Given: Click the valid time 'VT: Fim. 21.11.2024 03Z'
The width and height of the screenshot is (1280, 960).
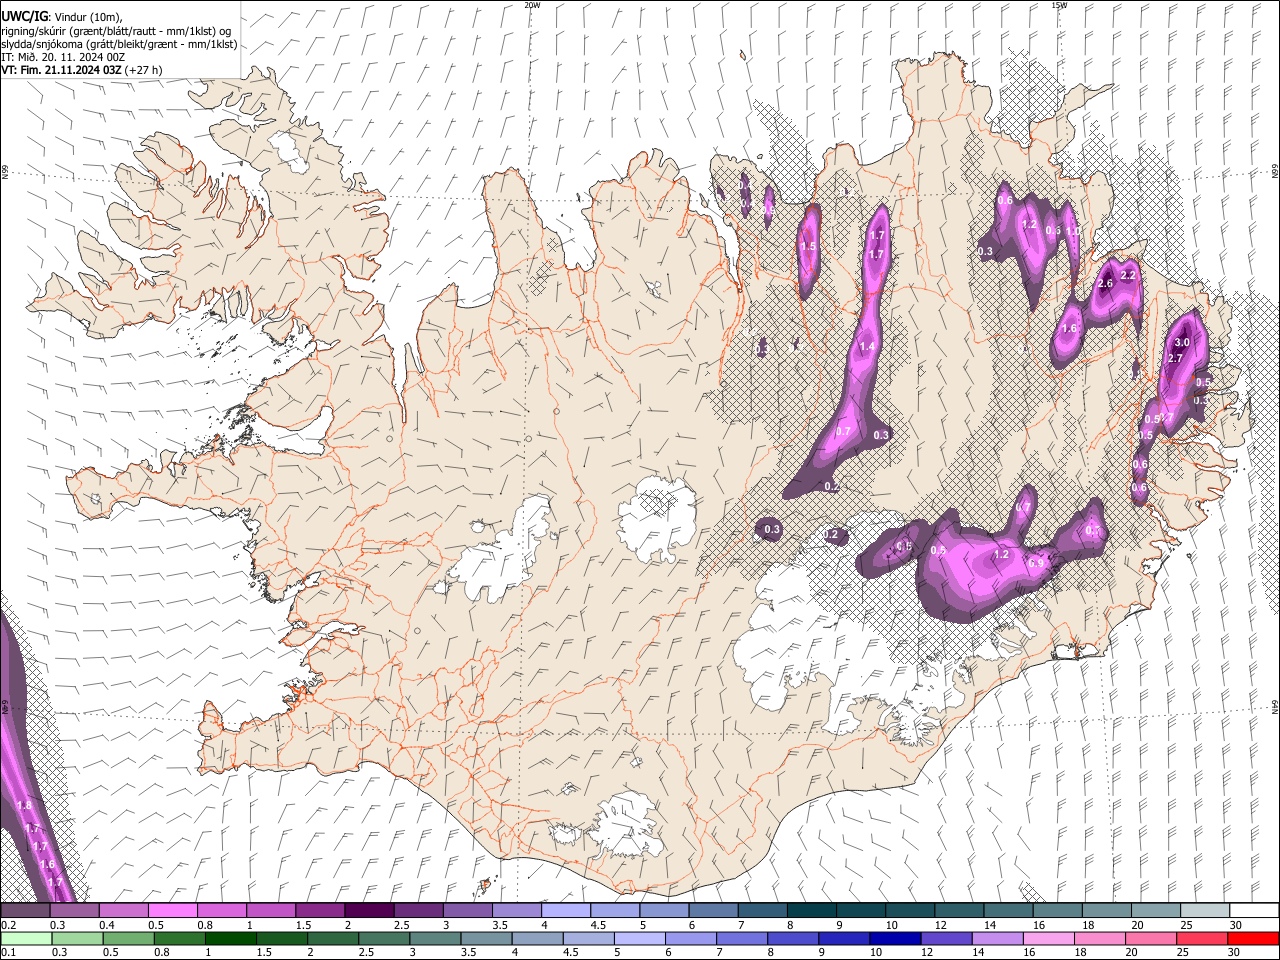Looking at the screenshot, I should pos(82,70).
